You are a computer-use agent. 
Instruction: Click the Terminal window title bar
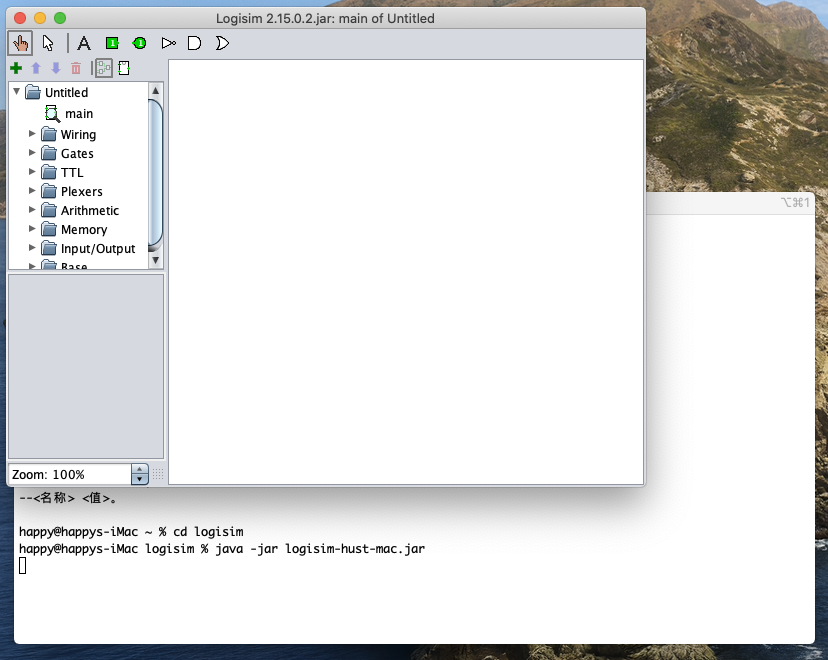pyautogui.click(x=730, y=203)
